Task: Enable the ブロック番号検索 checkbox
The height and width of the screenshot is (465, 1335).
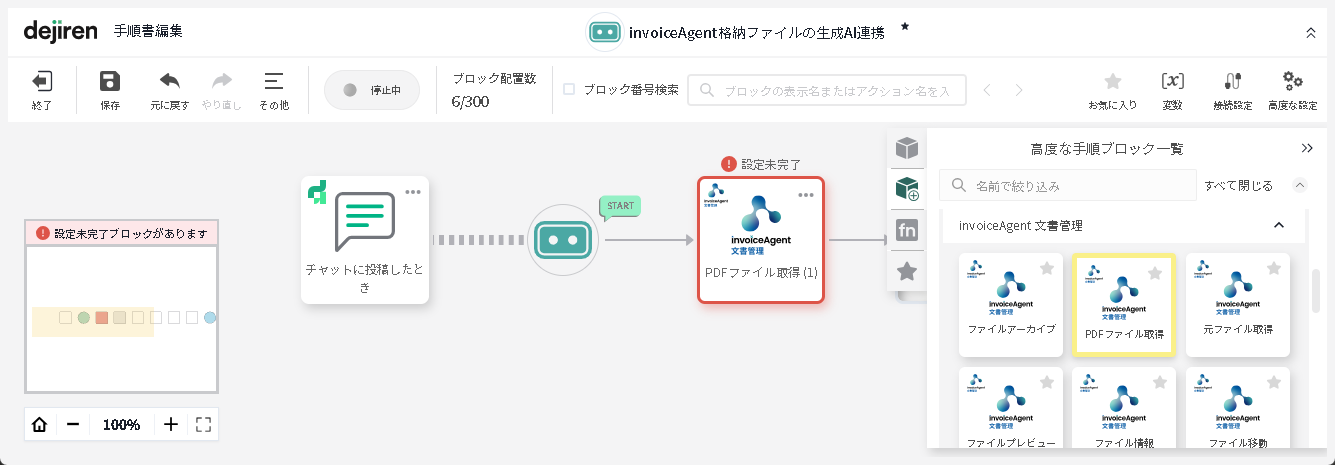Action: pyautogui.click(x=569, y=89)
